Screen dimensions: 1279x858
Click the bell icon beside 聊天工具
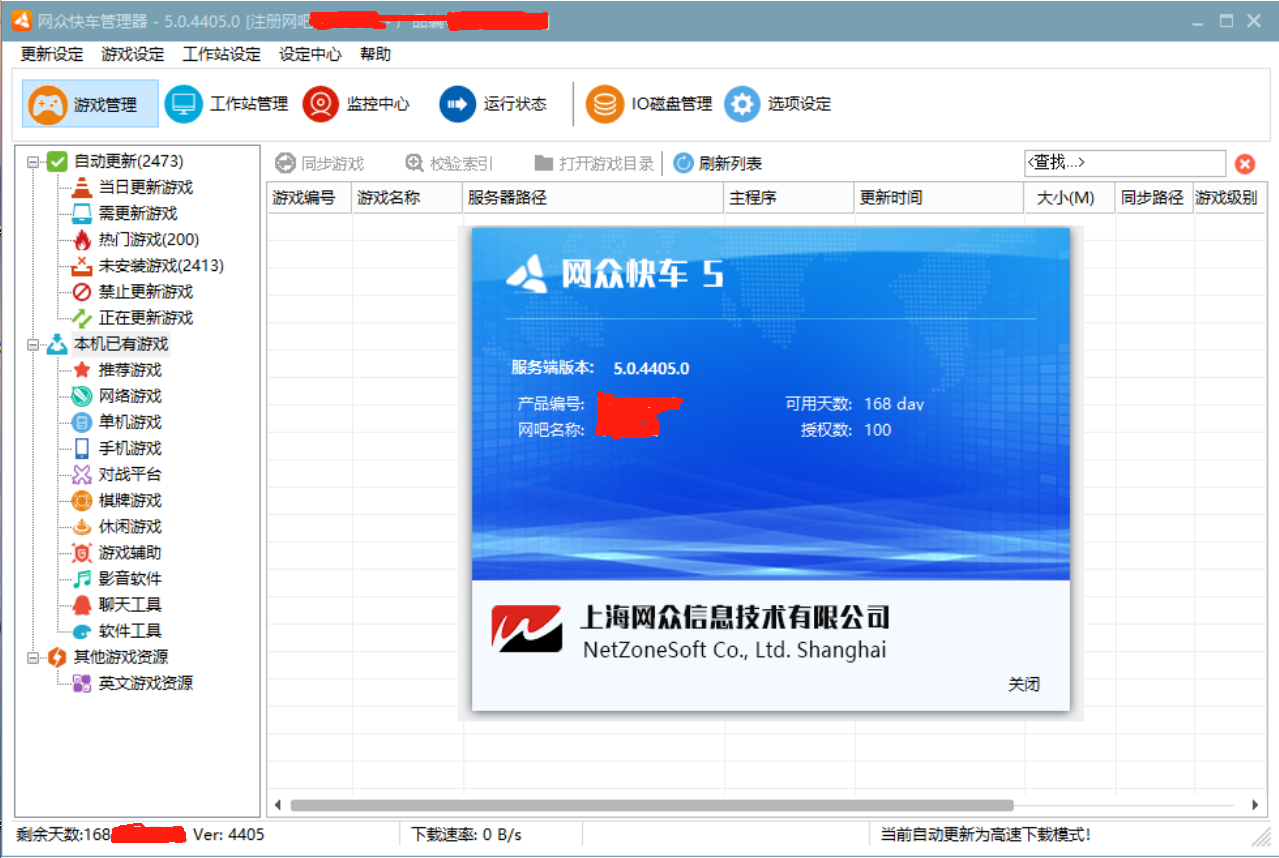click(82, 604)
